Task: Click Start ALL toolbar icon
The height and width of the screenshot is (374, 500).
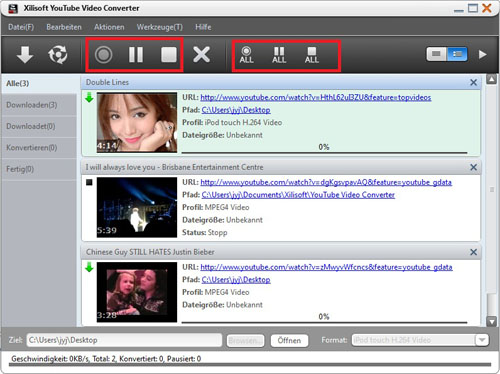Action: tap(246, 55)
